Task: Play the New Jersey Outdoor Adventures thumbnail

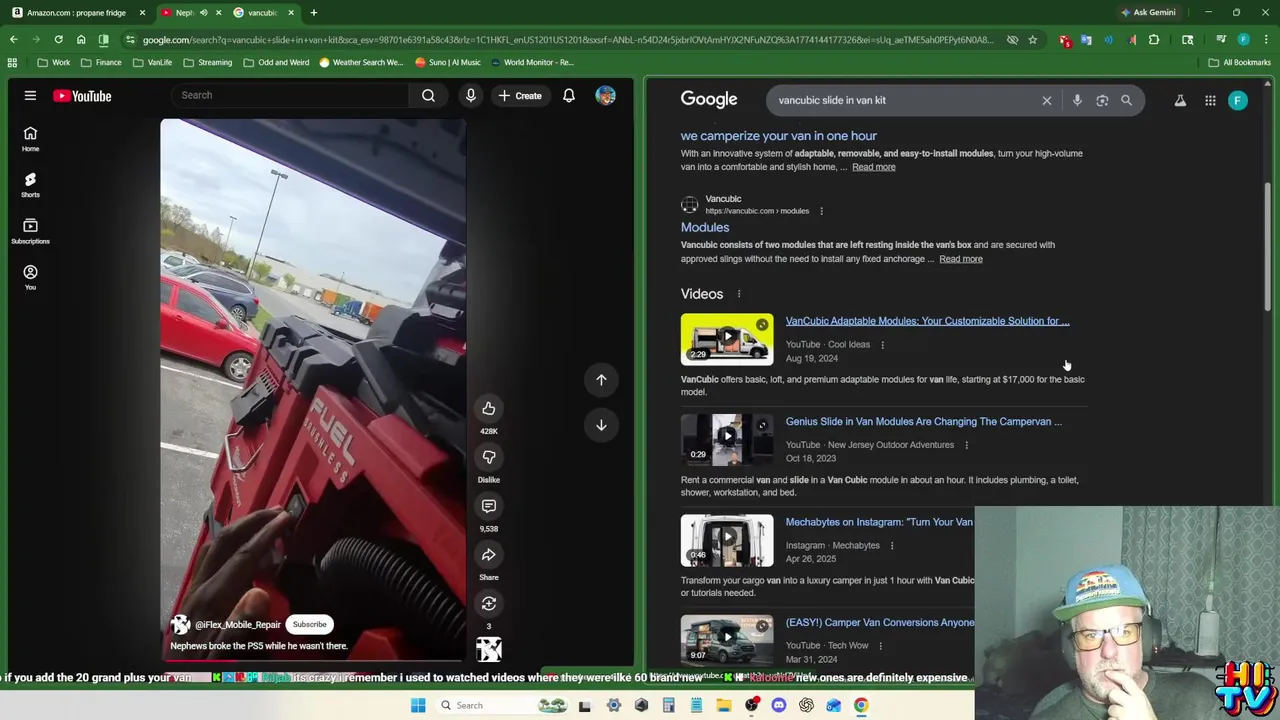Action: [727, 439]
